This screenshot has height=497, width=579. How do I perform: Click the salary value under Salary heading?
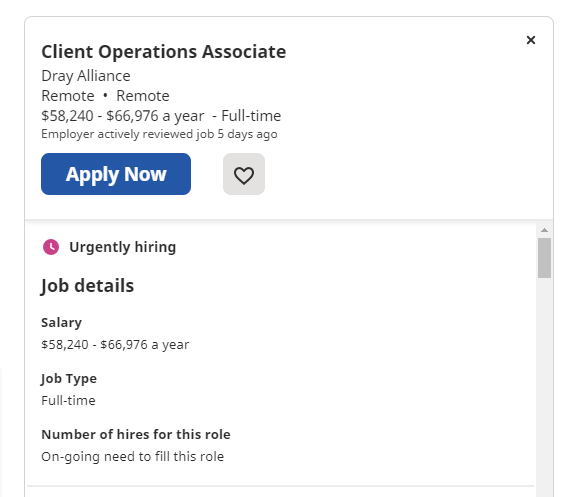pos(115,345)
